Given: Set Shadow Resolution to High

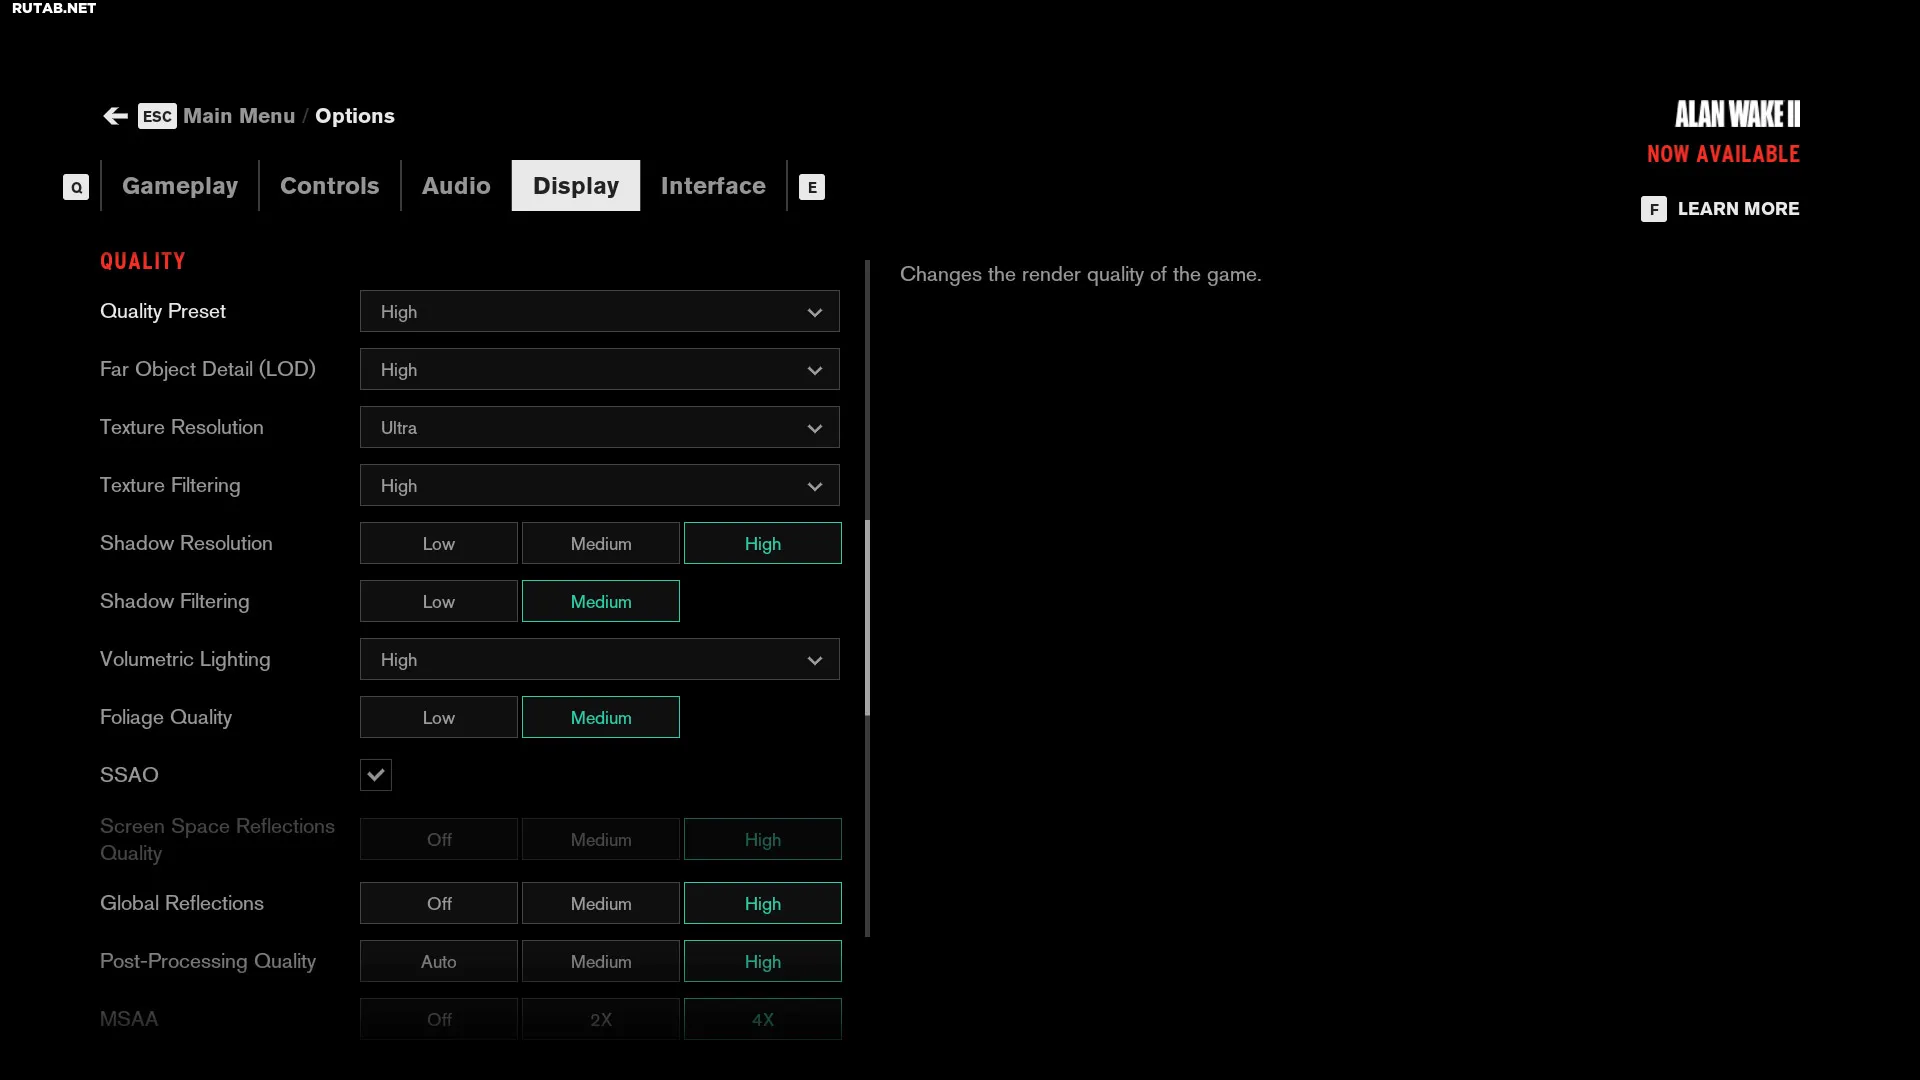Looking at the screenshot, I should 763,543.
